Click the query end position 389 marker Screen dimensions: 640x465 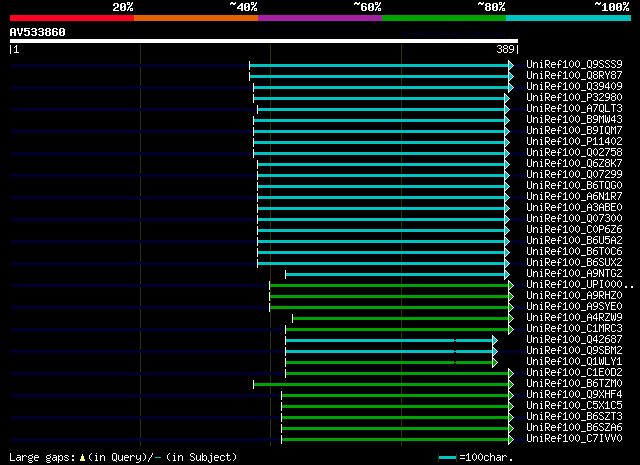click(507, 49)
